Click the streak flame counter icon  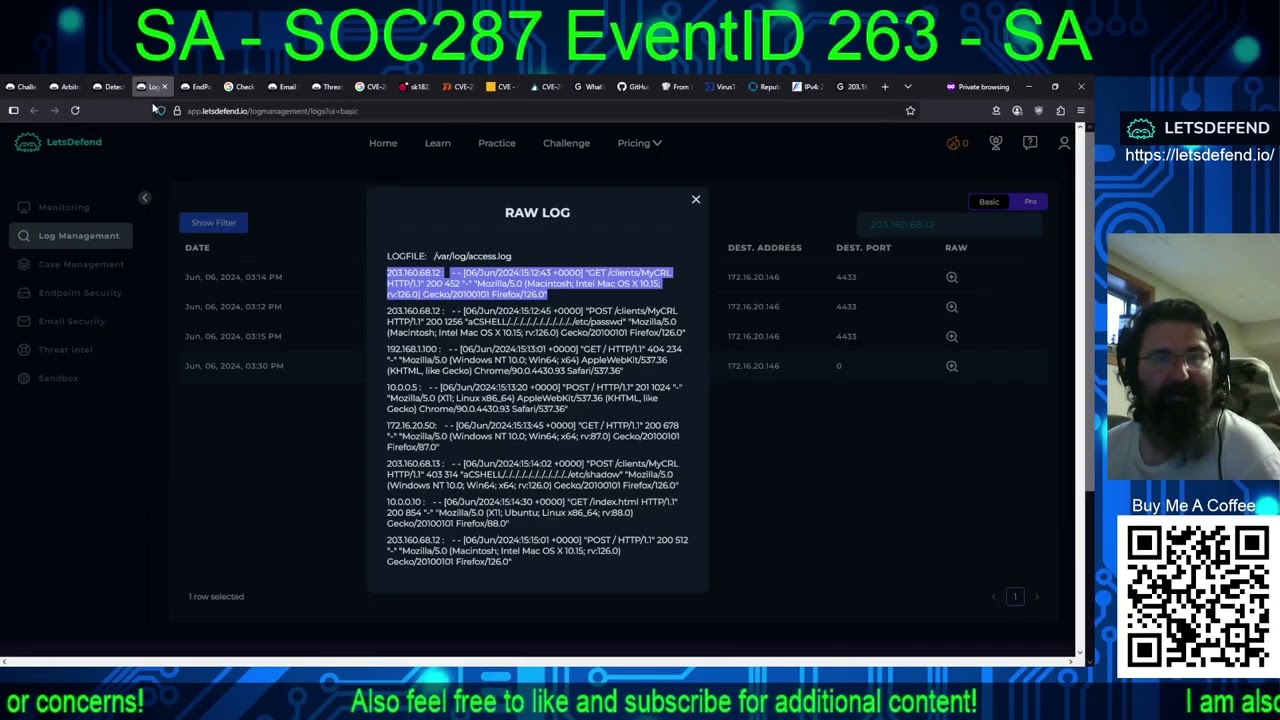(x=957, y=143)
